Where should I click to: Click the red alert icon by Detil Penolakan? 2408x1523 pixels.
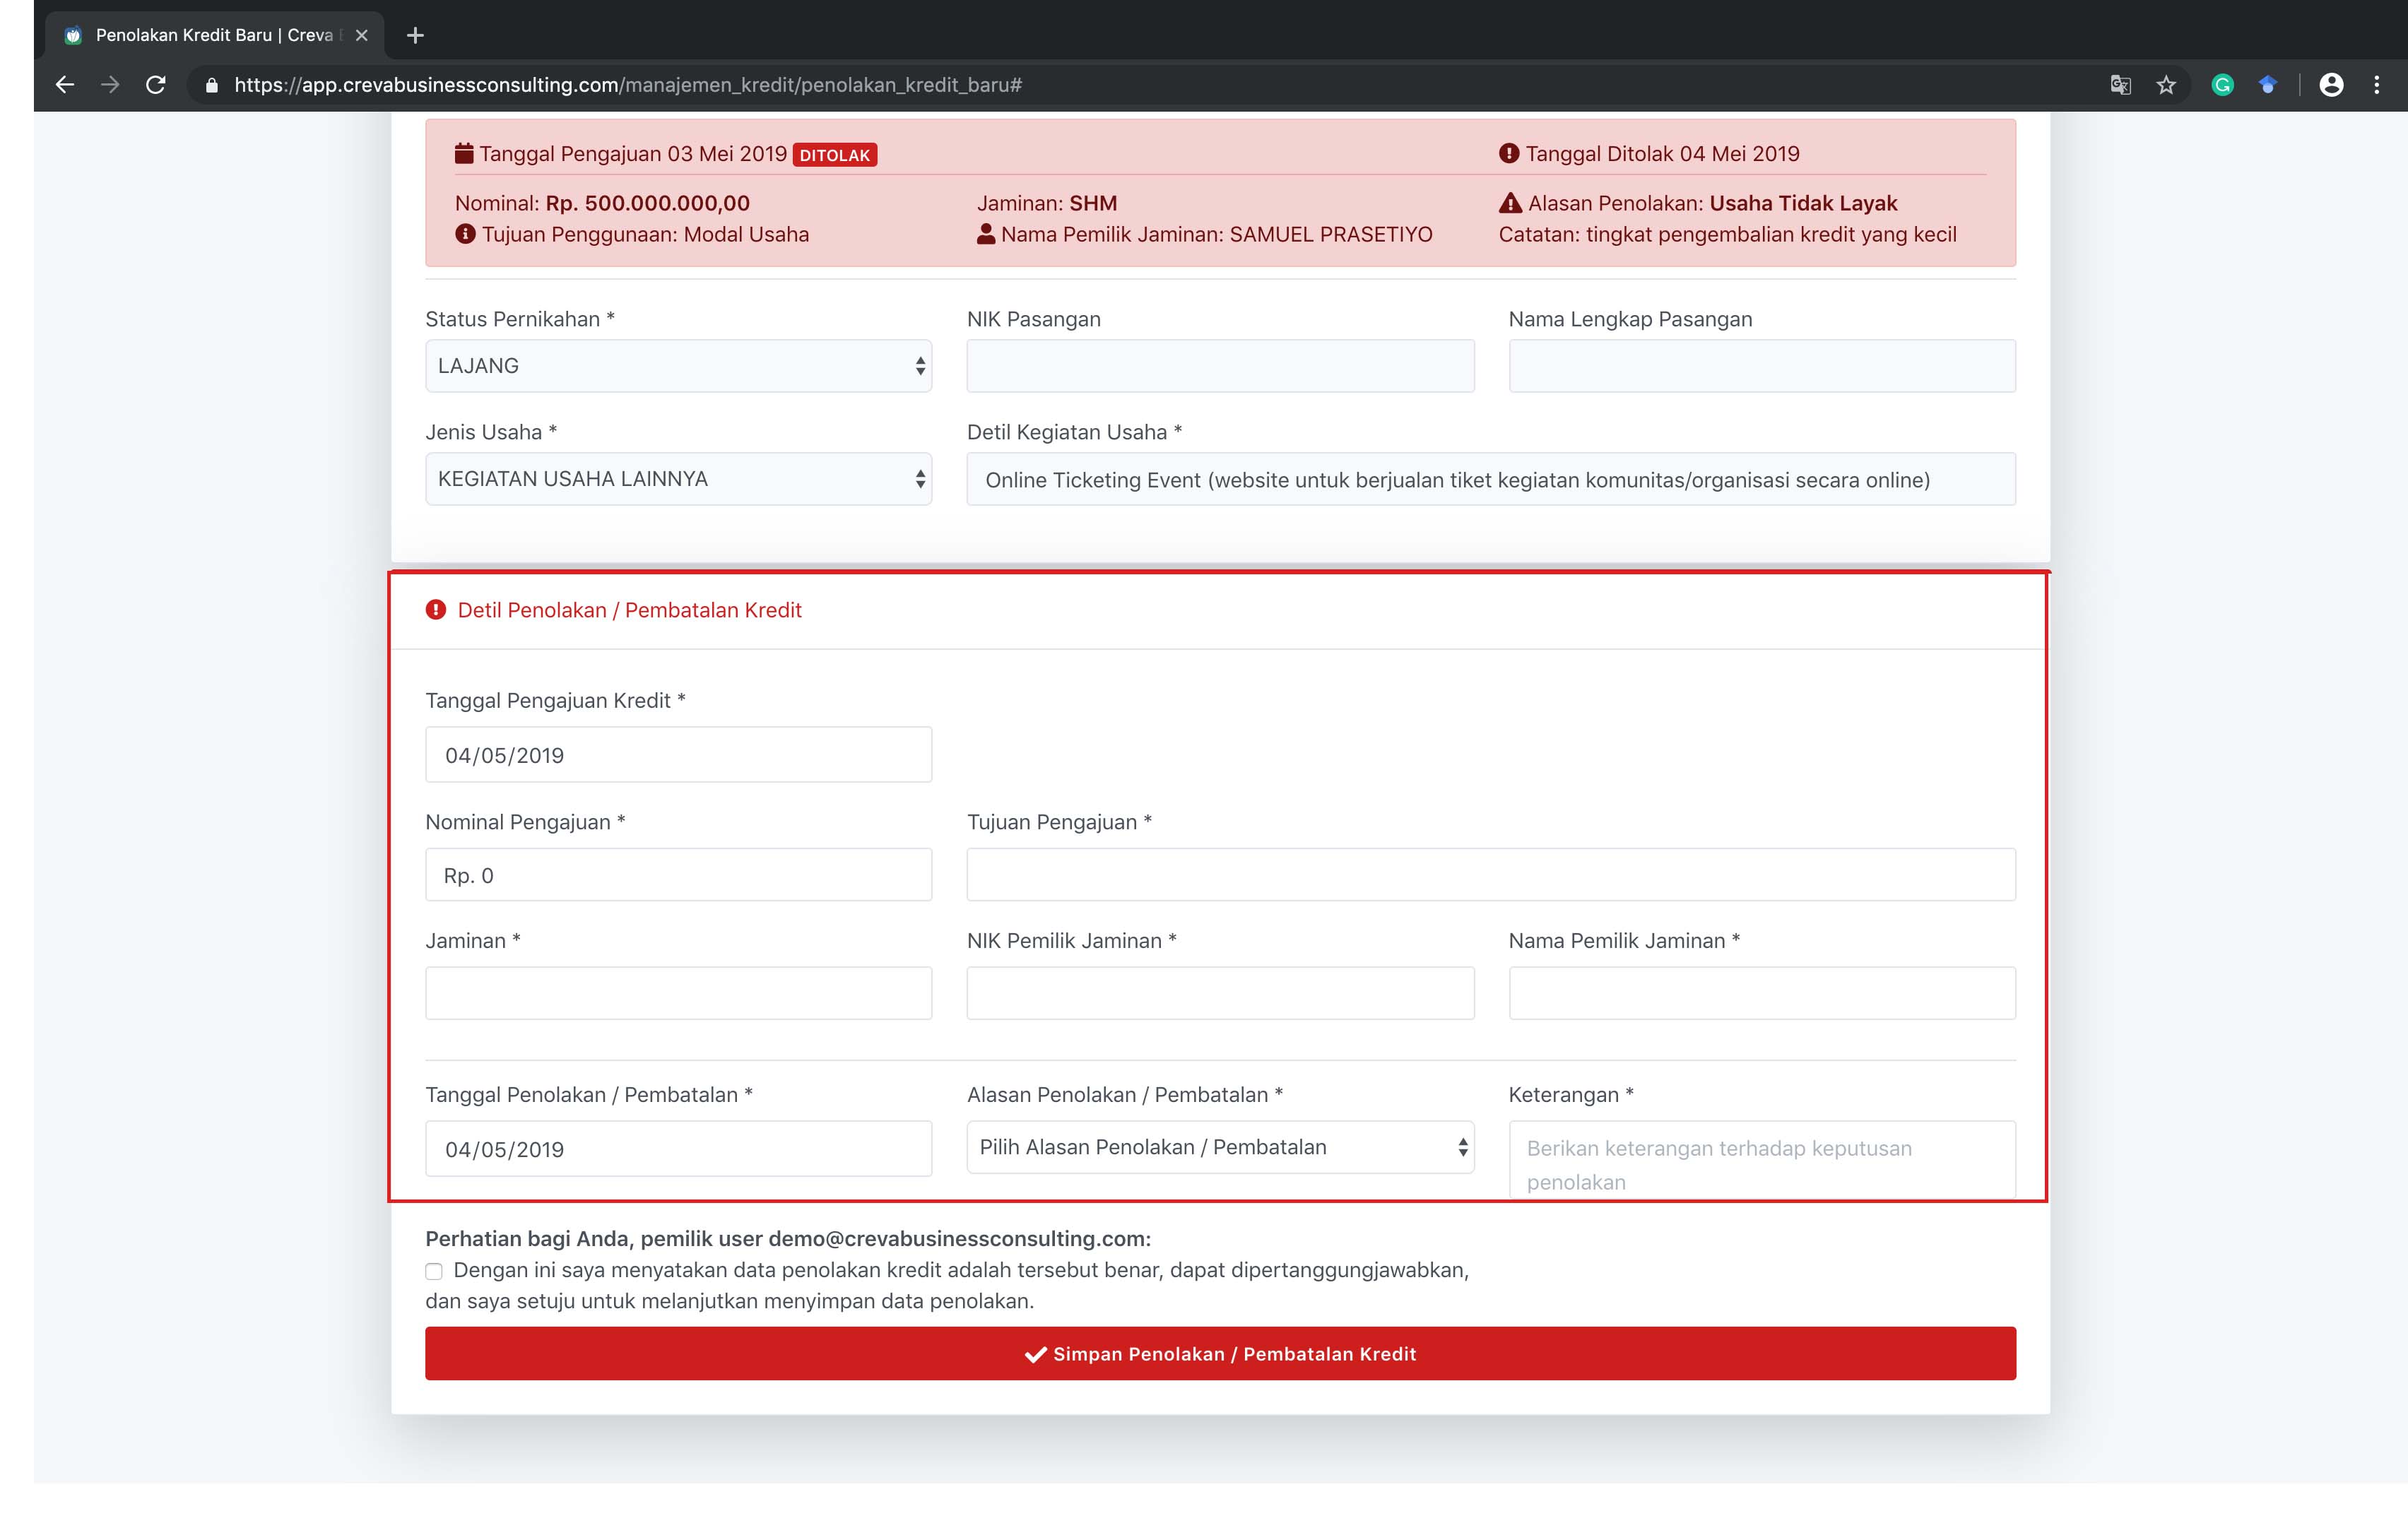click(x=436, y=610)
